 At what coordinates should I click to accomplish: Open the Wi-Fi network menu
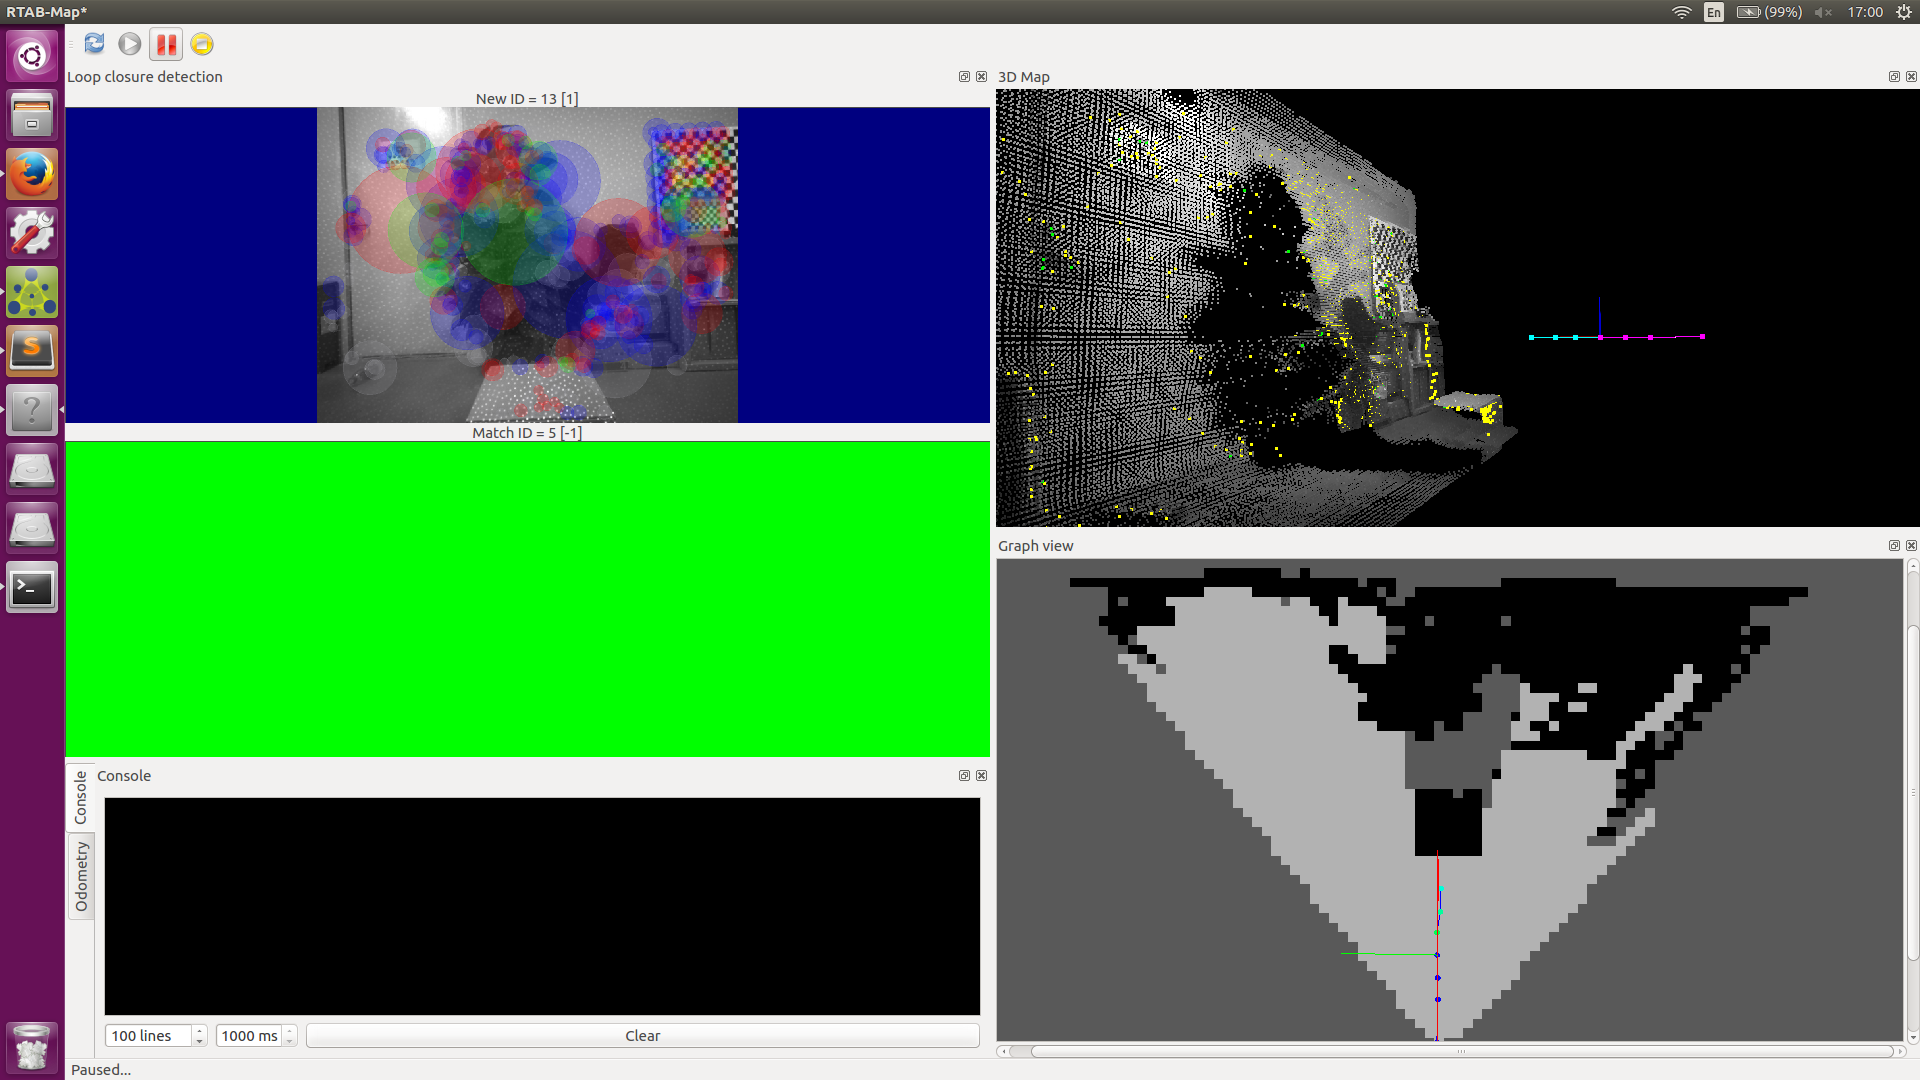(1681, 12)
